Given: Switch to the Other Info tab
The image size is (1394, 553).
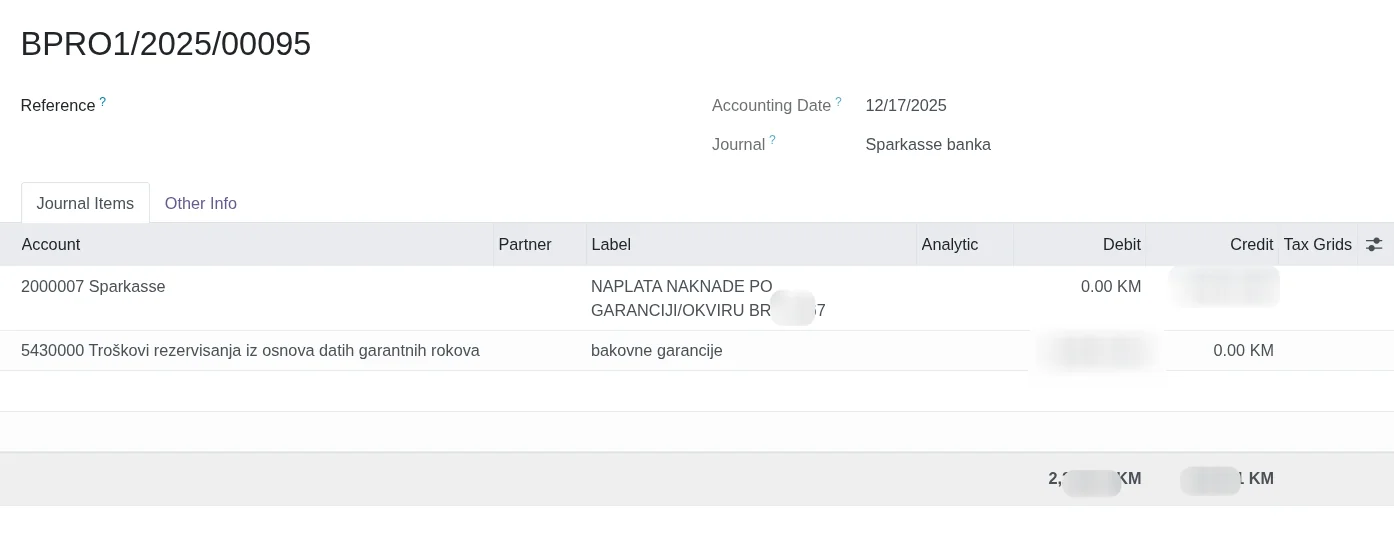Looking at the screenshot, I should click(x=201, y=203).
